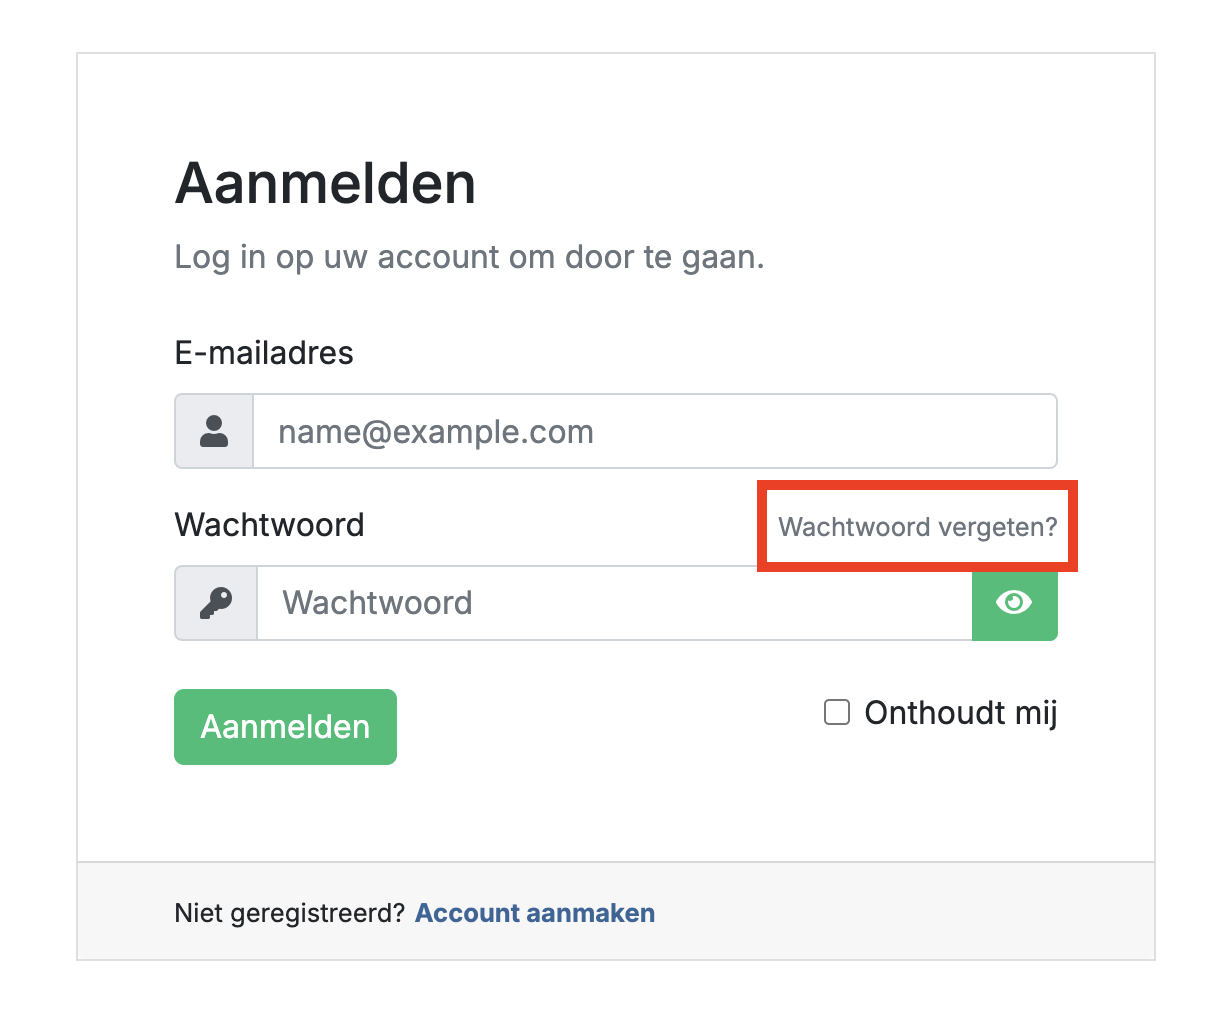Click the 'Niet geregistreerd?' footer text
Viewport: 1216px width, 1026px height.
click(x=289, y=913)
